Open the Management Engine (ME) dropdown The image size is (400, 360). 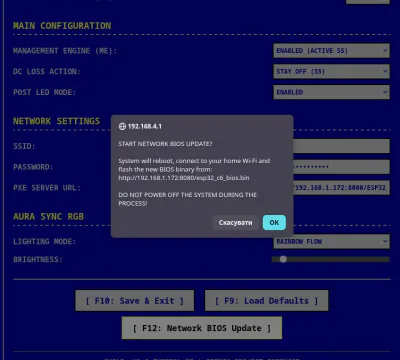(x=331, y=51)
